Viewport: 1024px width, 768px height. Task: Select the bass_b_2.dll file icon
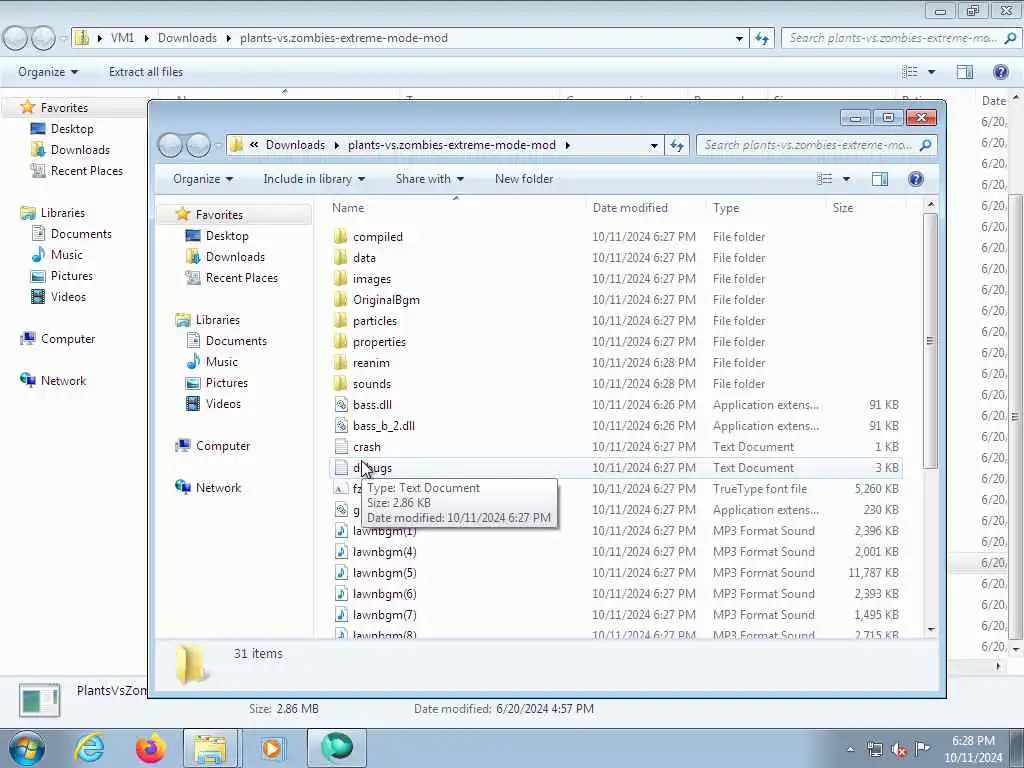tap(341, 425)
